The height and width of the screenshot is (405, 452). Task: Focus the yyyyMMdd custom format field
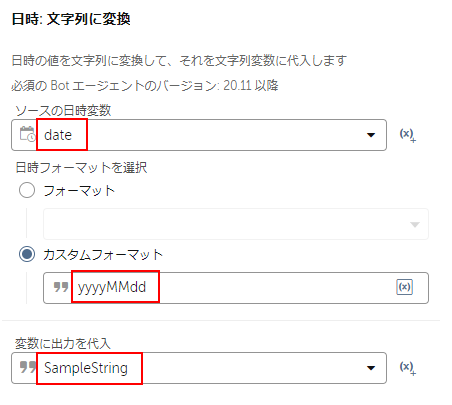point(236,288)
